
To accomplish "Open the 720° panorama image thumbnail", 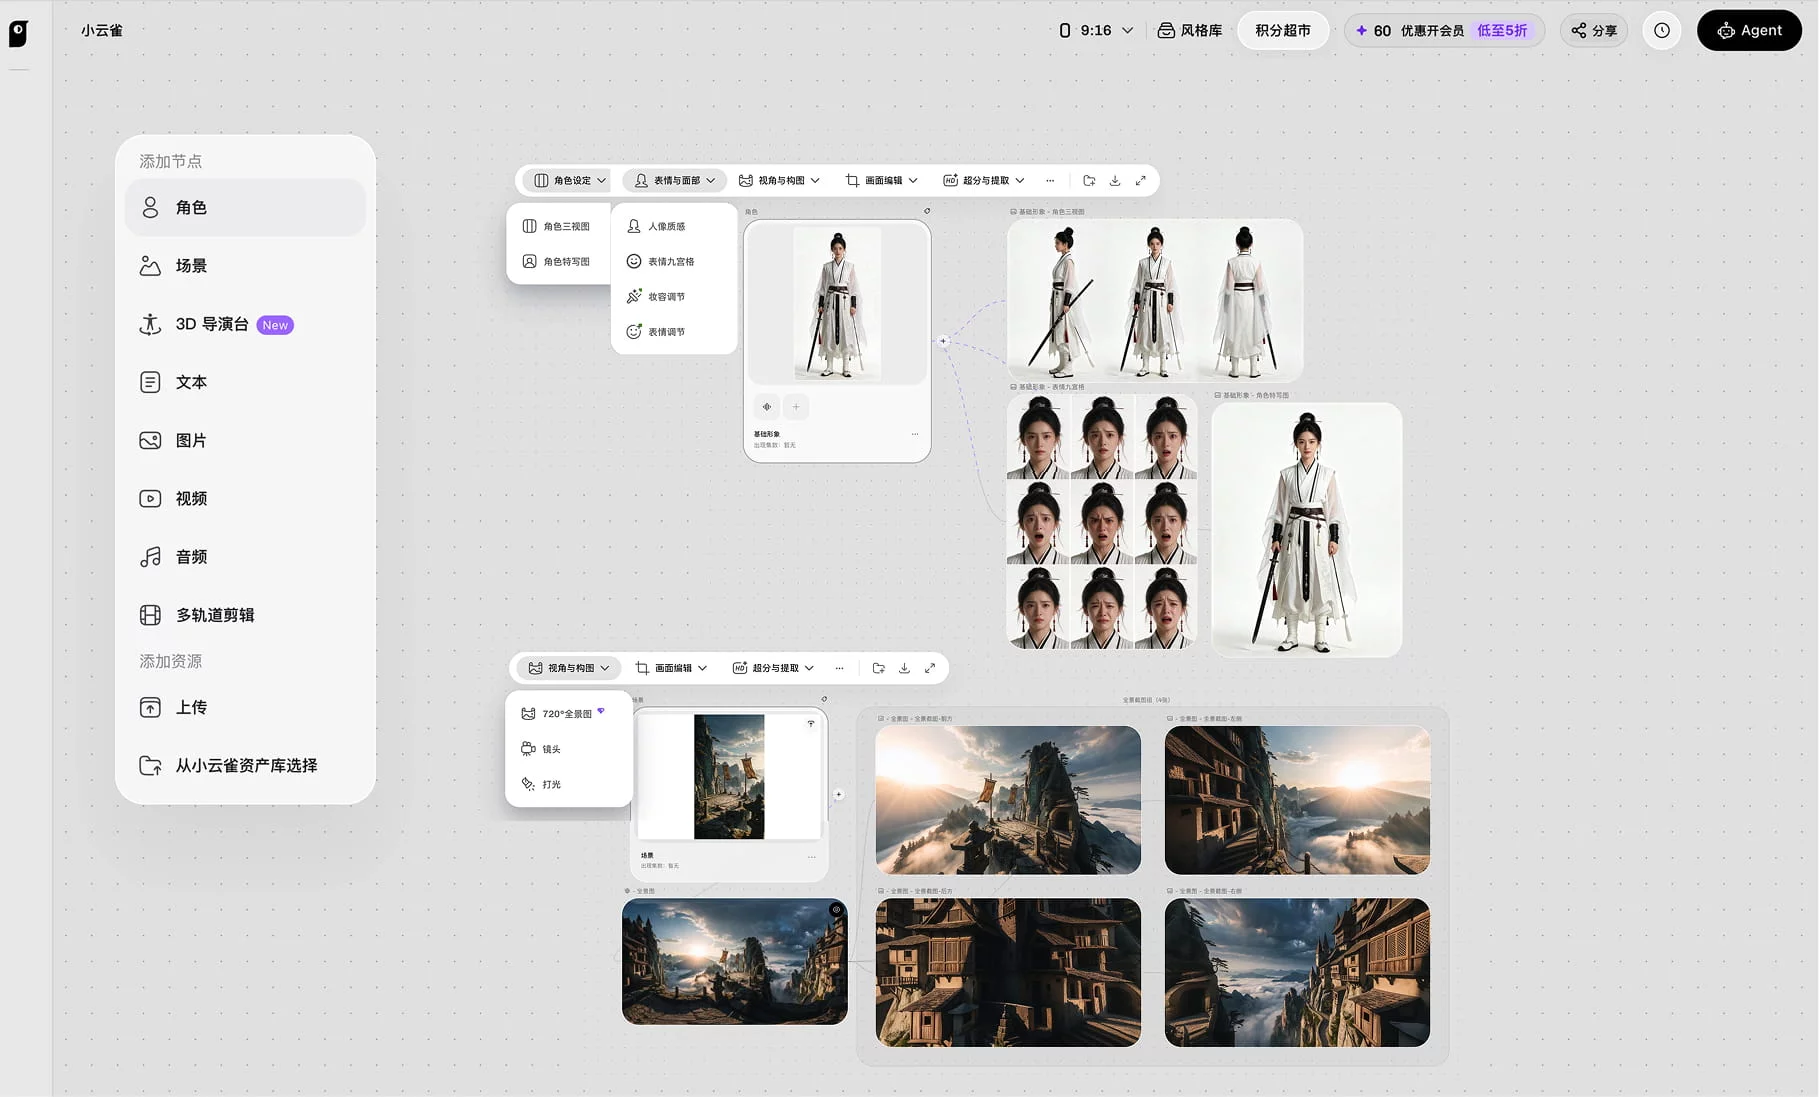I will pyautogui.click(x=735, y=961).
